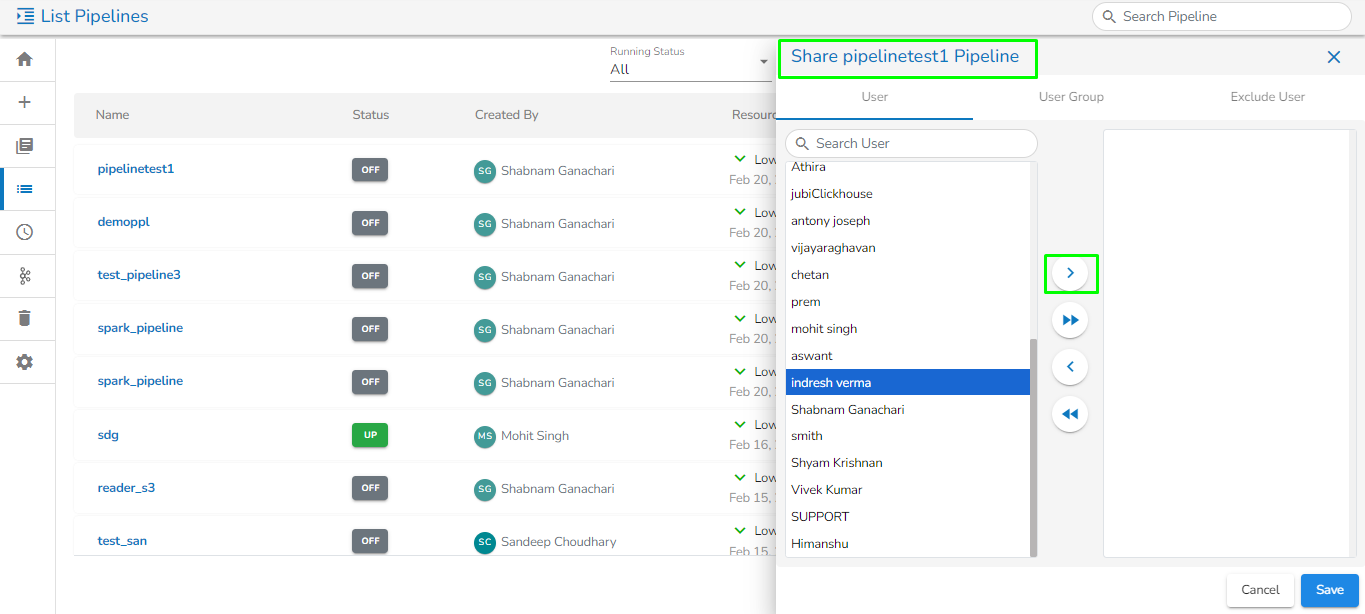Toggle OFF status of test_san
The height and width of the screenshot is (614, 1365).
click(x=370, y=541)
